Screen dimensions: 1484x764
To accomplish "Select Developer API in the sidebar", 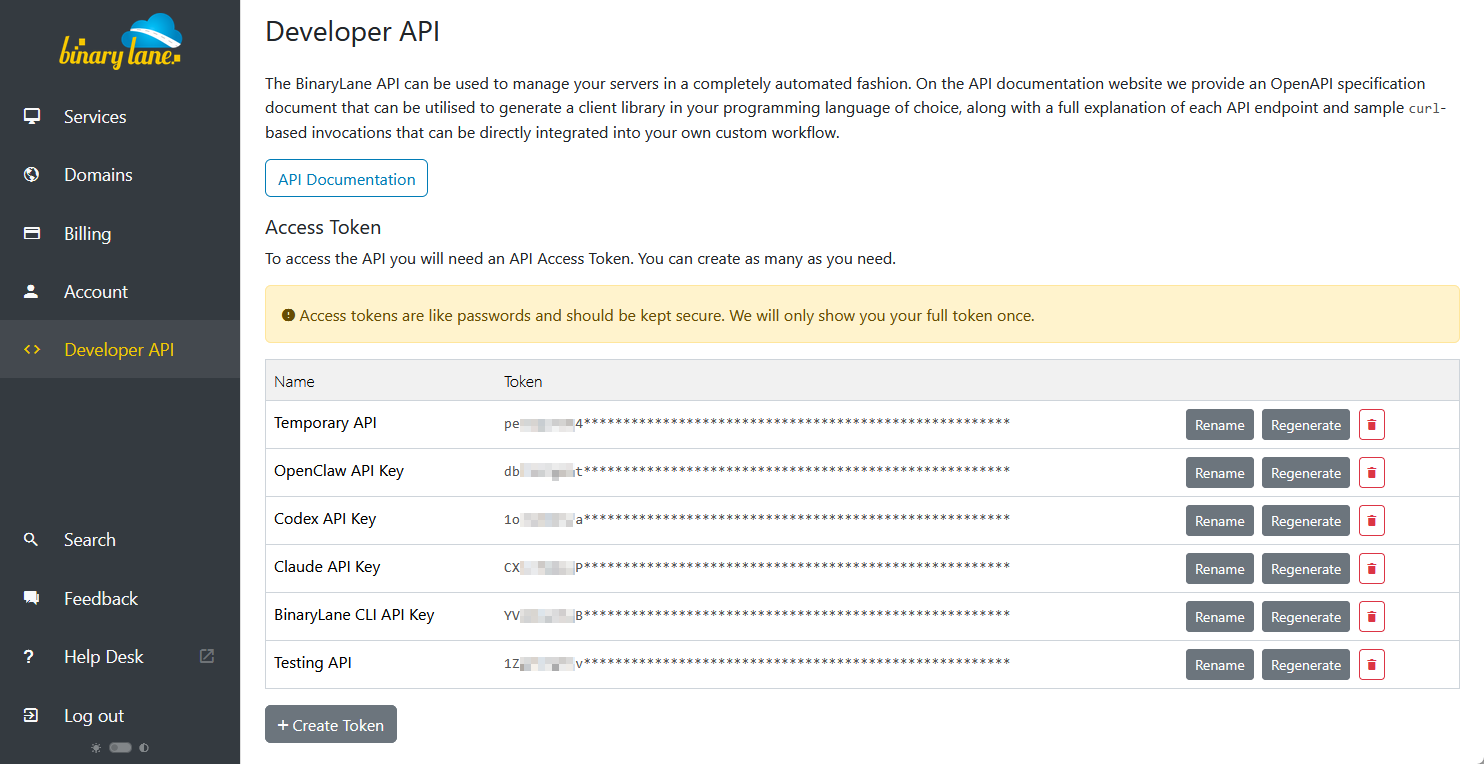I will point(120,349).
